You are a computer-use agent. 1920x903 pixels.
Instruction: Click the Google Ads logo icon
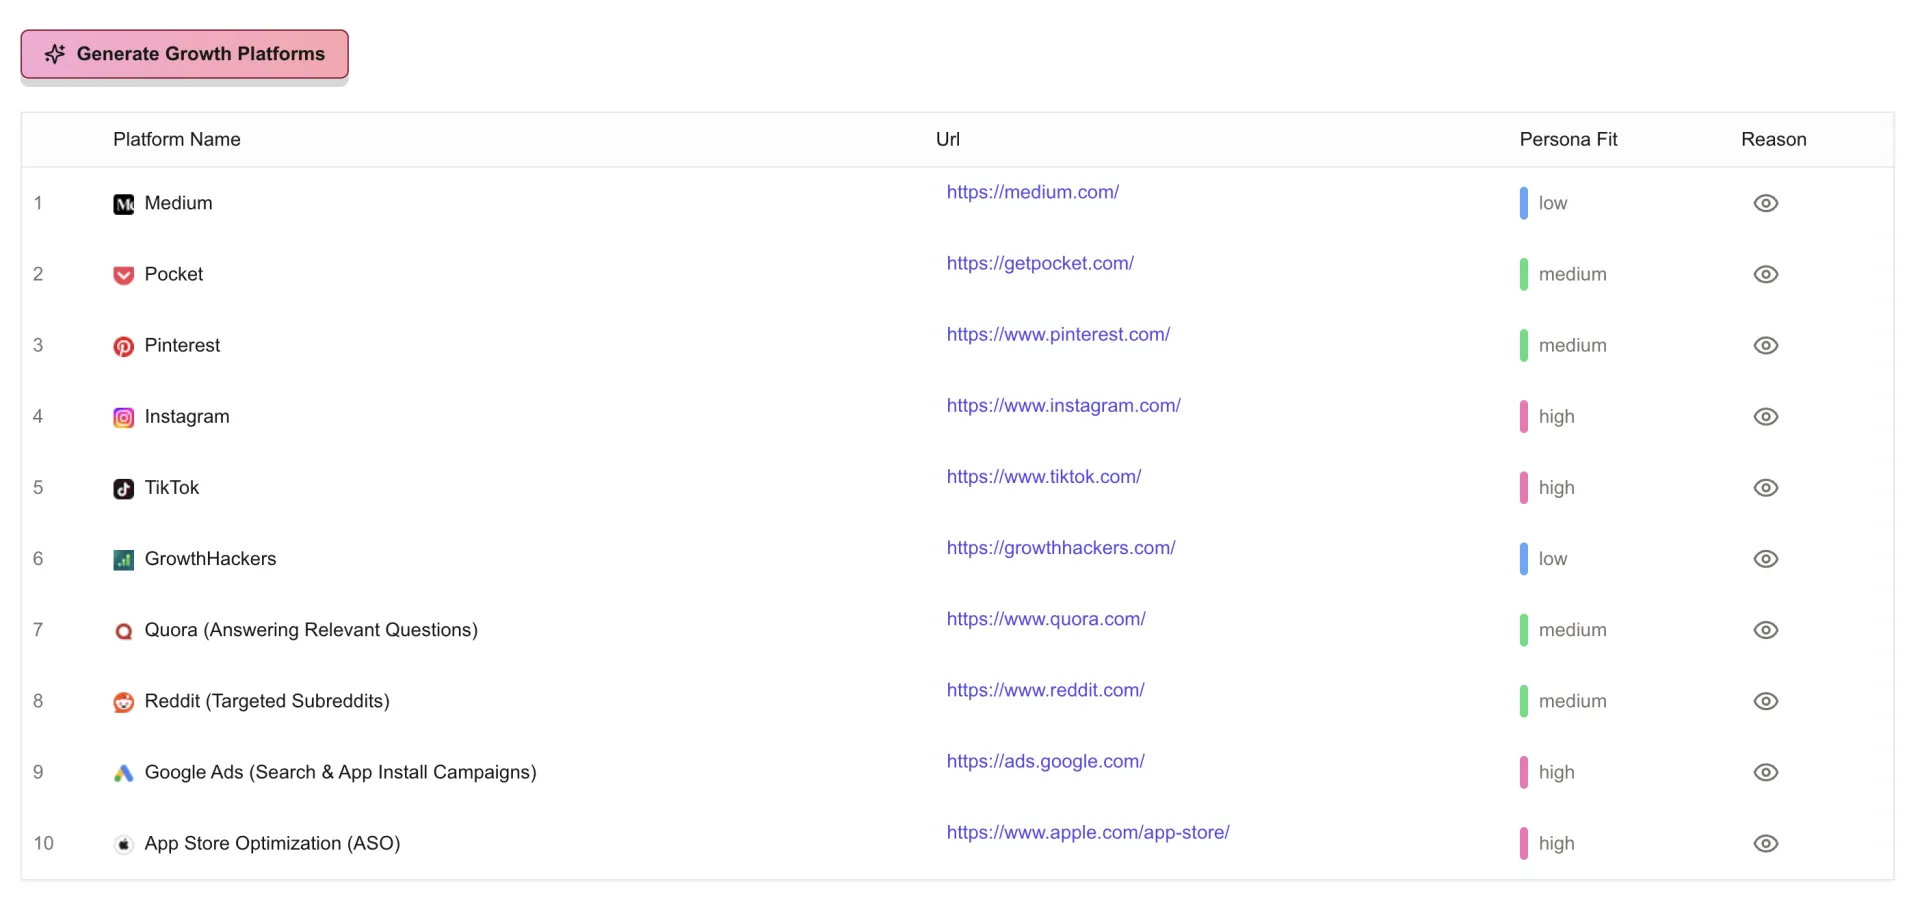coord(123,773)
